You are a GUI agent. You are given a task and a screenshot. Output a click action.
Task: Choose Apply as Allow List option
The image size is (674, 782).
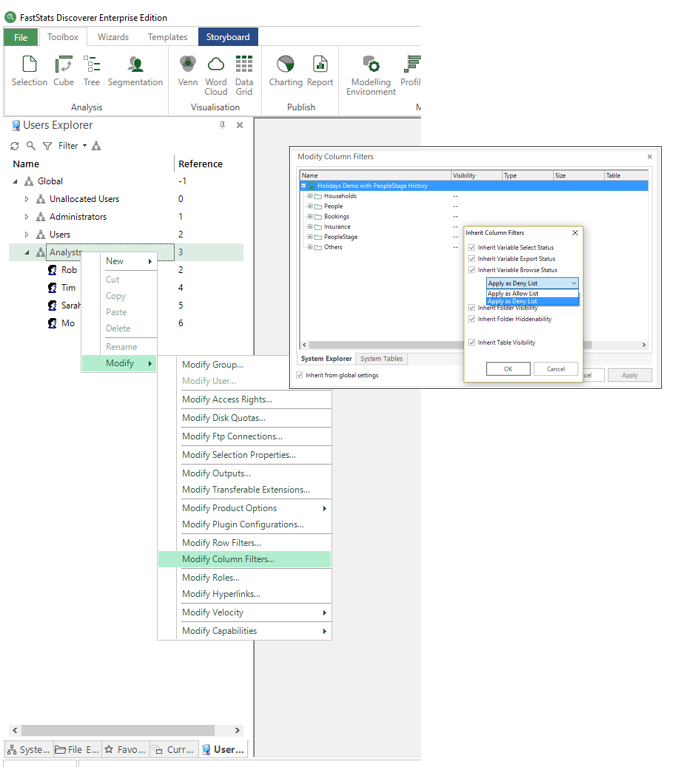point(532,294)
